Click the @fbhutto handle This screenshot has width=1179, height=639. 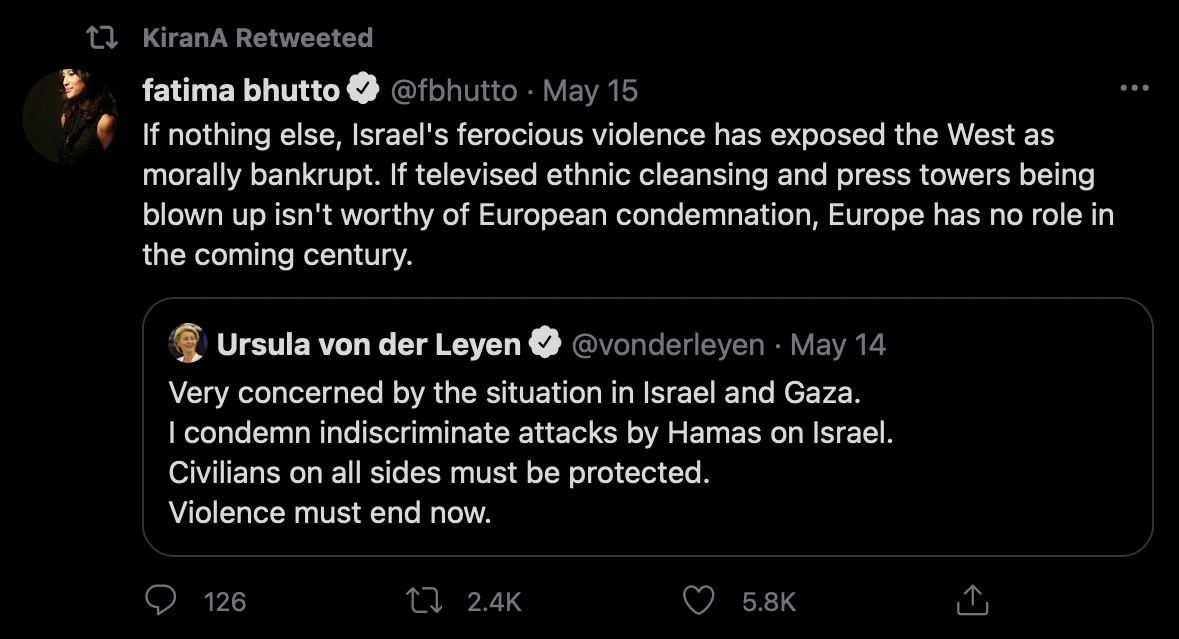[453, 91]
